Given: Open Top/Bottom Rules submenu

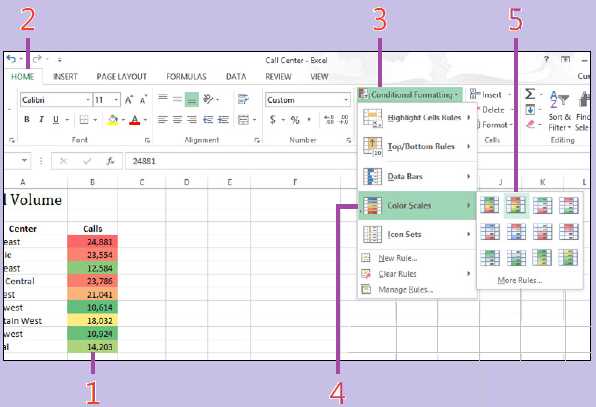Looking at the screenshot, I should pos(417,147).
